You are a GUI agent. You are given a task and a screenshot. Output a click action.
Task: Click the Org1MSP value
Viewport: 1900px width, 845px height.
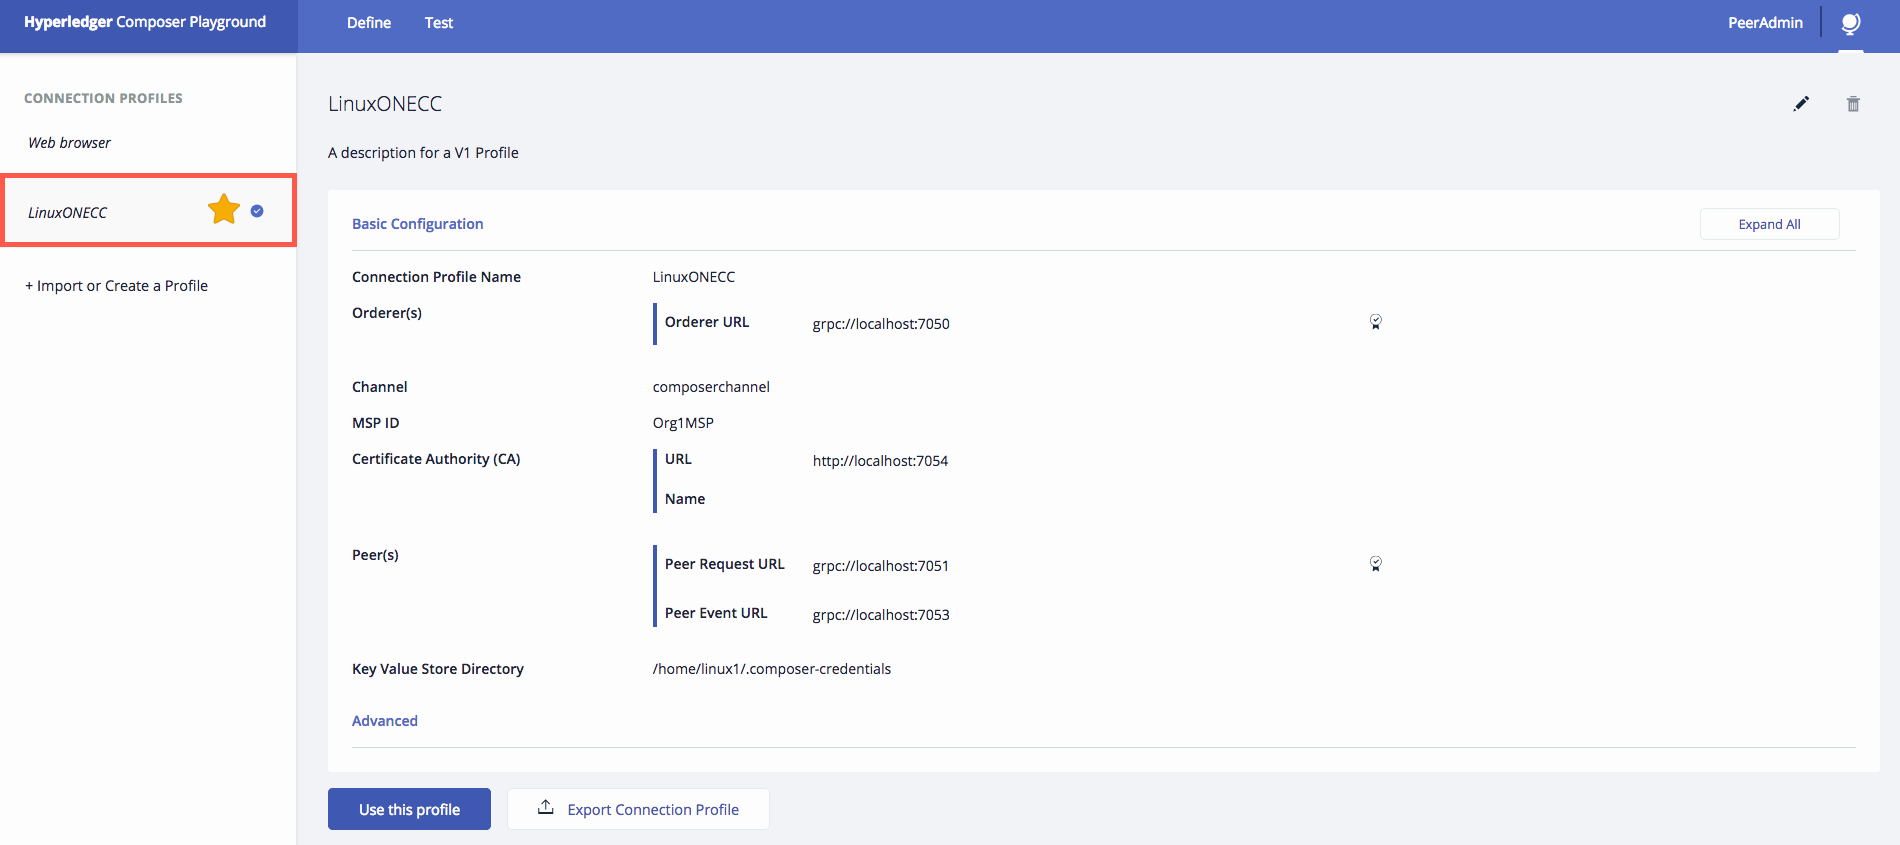coord(683,423)
